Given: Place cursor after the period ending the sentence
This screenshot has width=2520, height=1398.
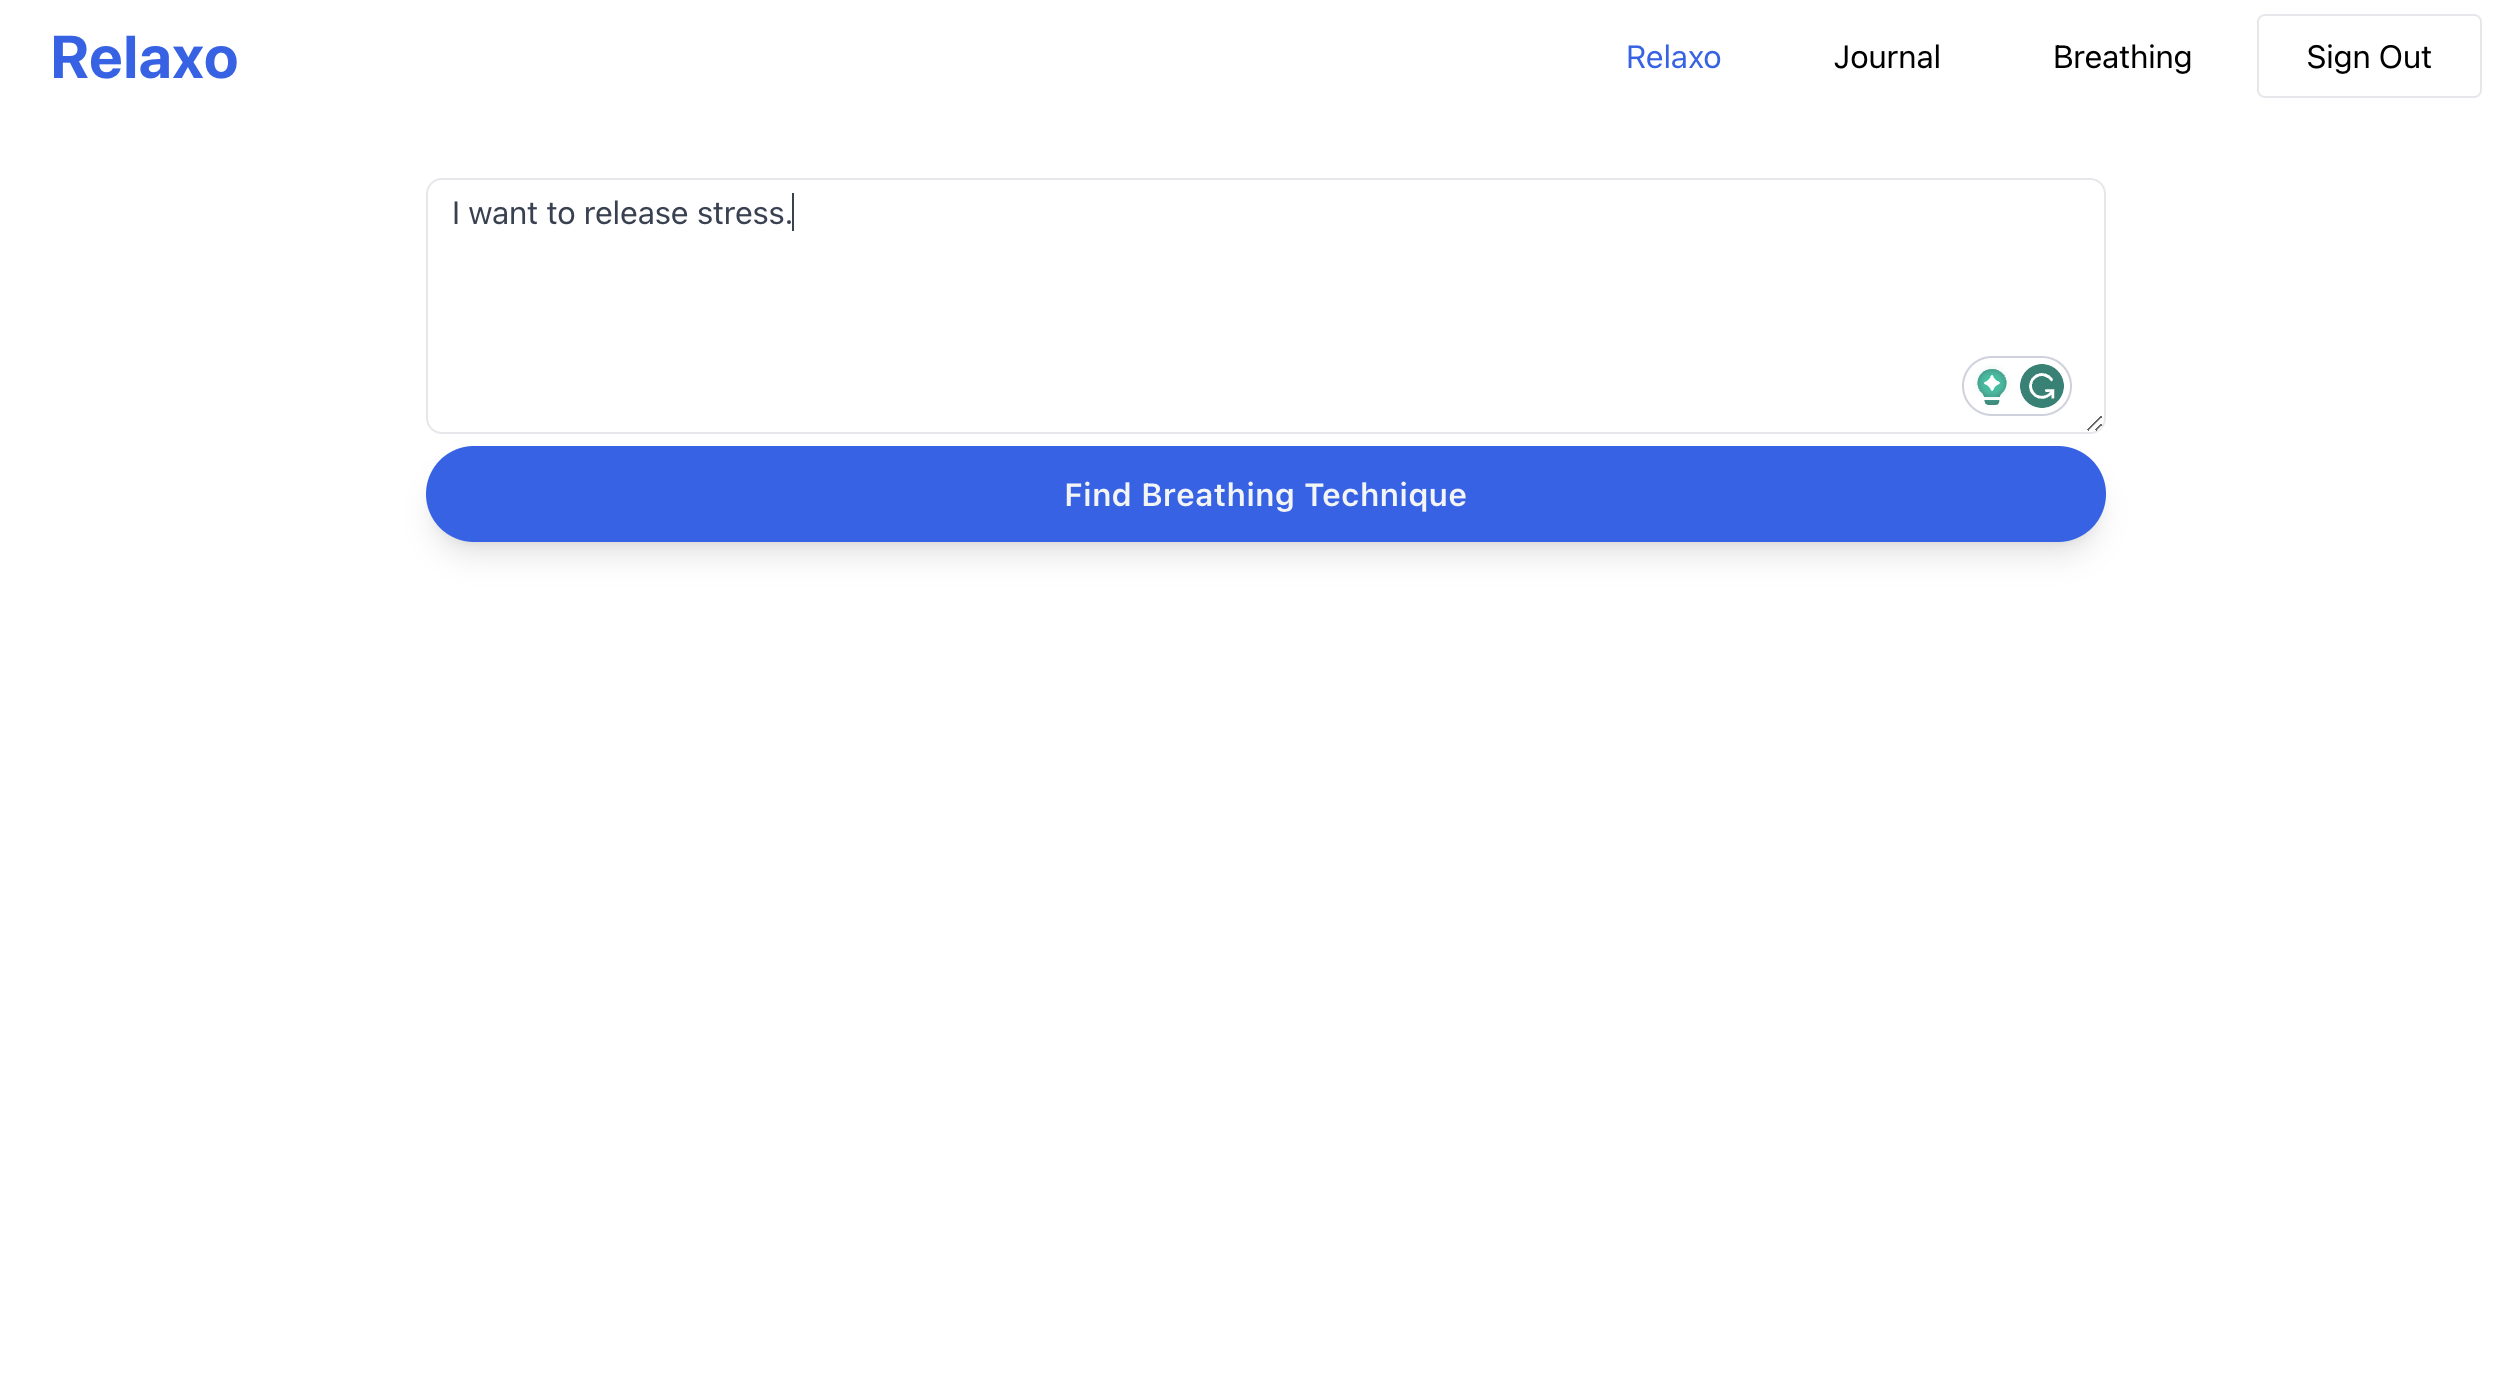Looking at the screenshot, I should 793,213.
